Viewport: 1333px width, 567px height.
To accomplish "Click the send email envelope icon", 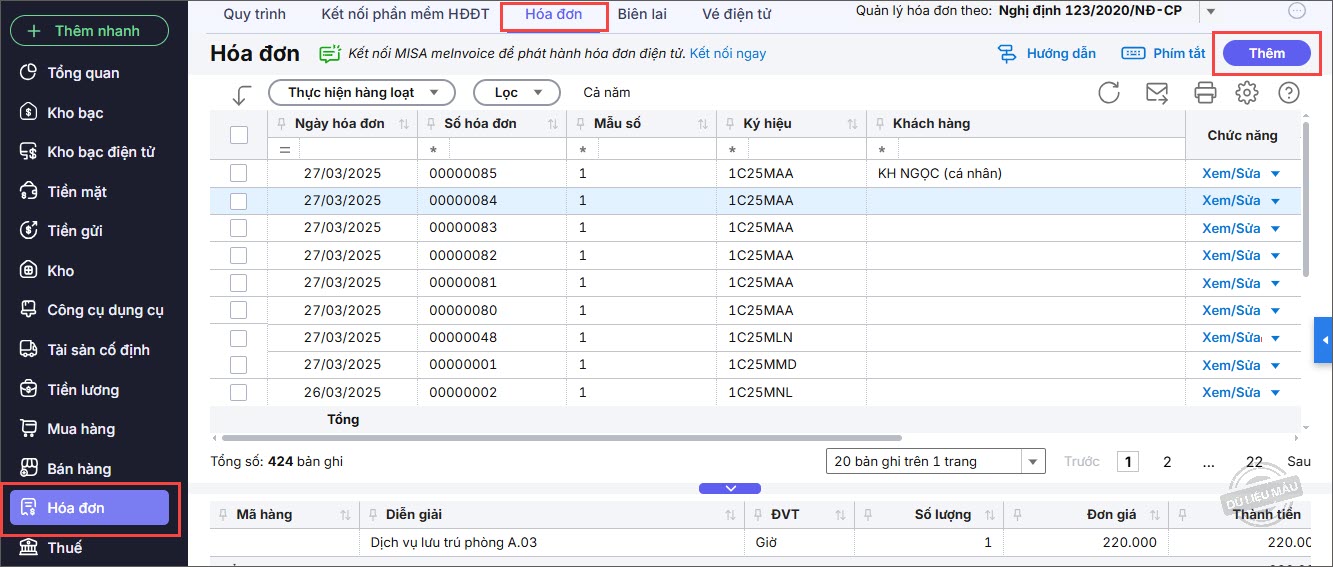I will (x=1157, y=93).
